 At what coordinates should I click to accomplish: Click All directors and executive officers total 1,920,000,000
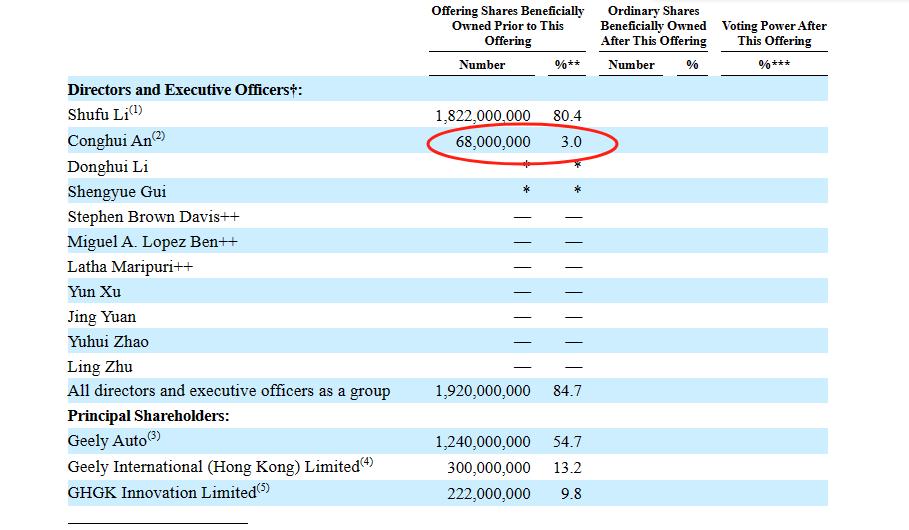coord(483,391)
